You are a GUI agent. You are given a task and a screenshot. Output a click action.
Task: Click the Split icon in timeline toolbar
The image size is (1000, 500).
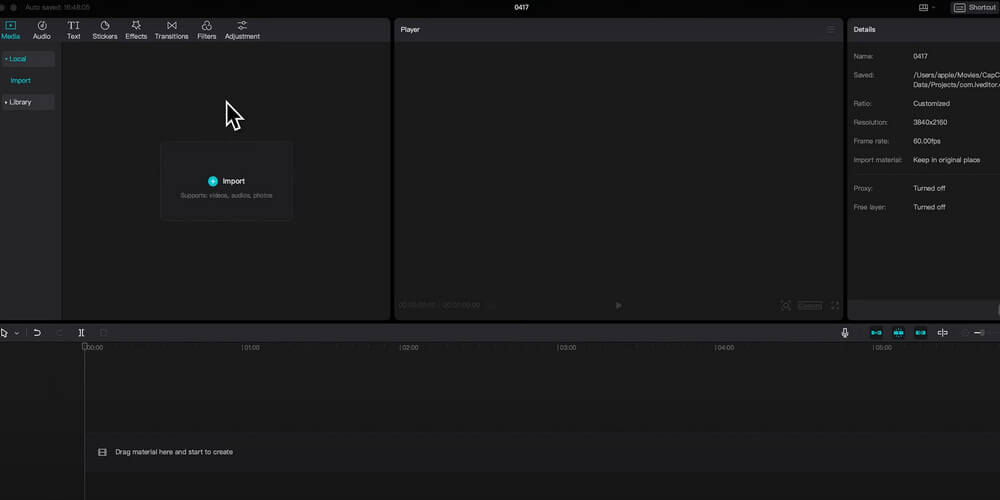coord(81,333)
